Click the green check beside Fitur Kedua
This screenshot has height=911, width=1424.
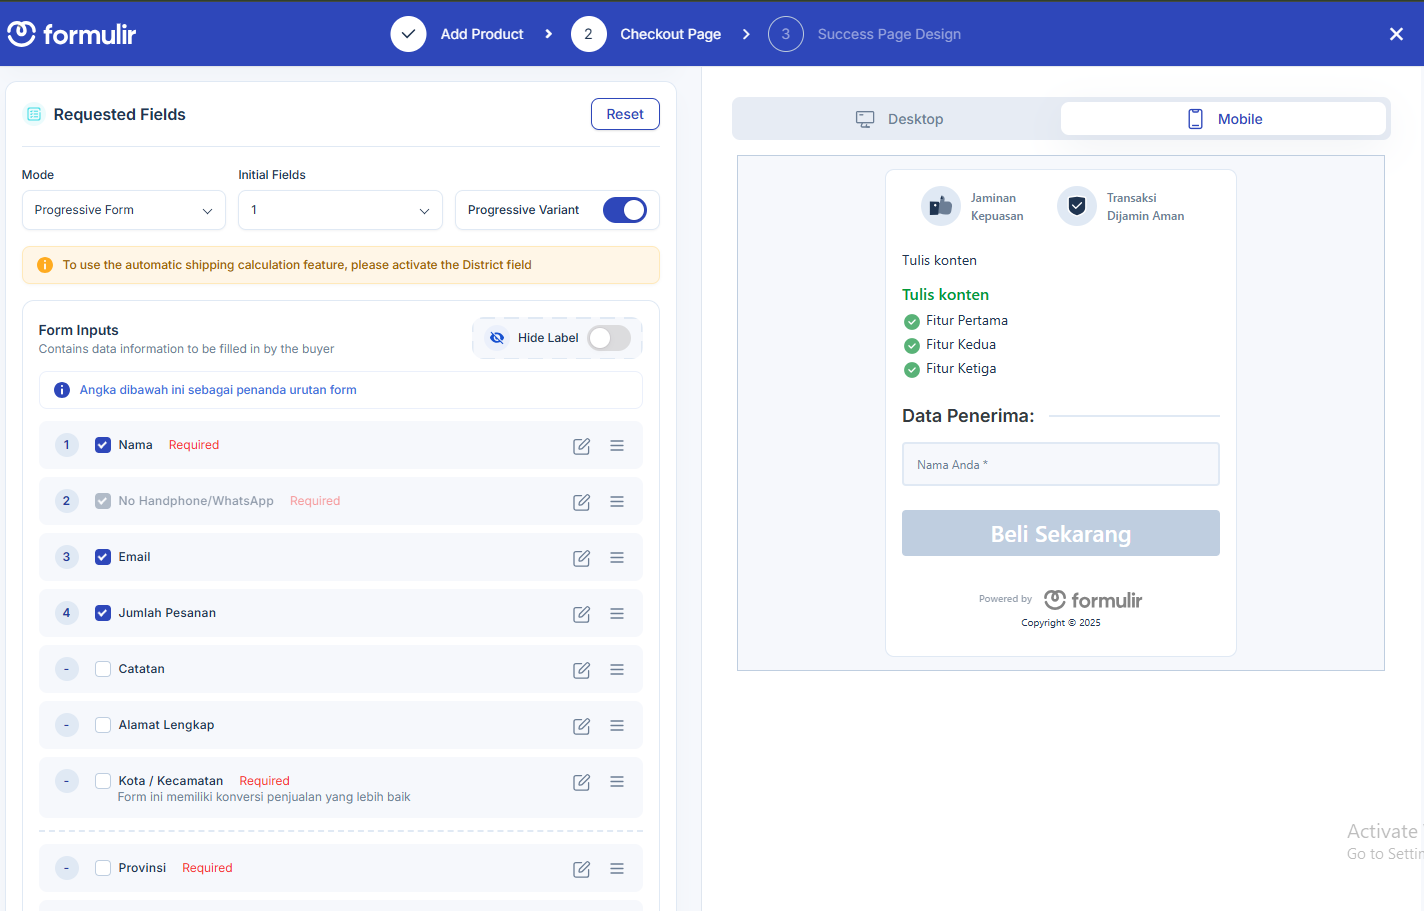coord(912,346)
